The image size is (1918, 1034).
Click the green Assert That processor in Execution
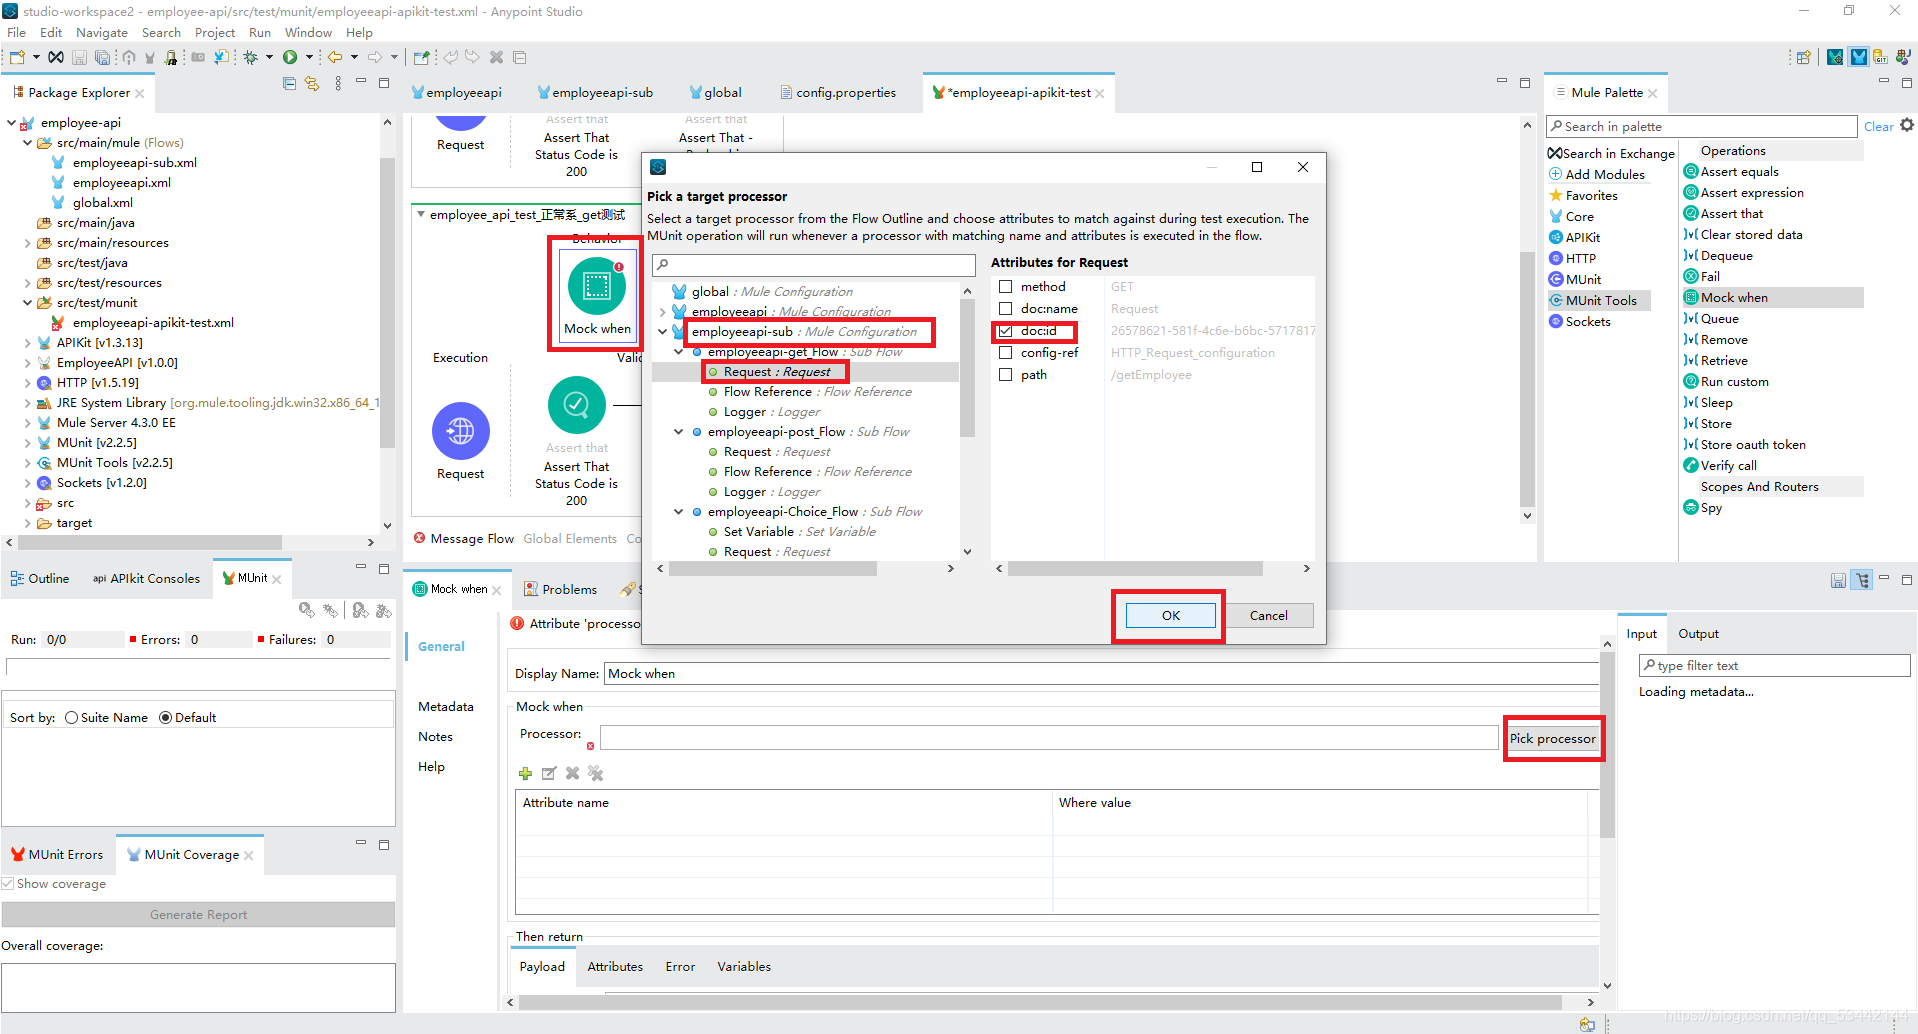pos(577,405)
